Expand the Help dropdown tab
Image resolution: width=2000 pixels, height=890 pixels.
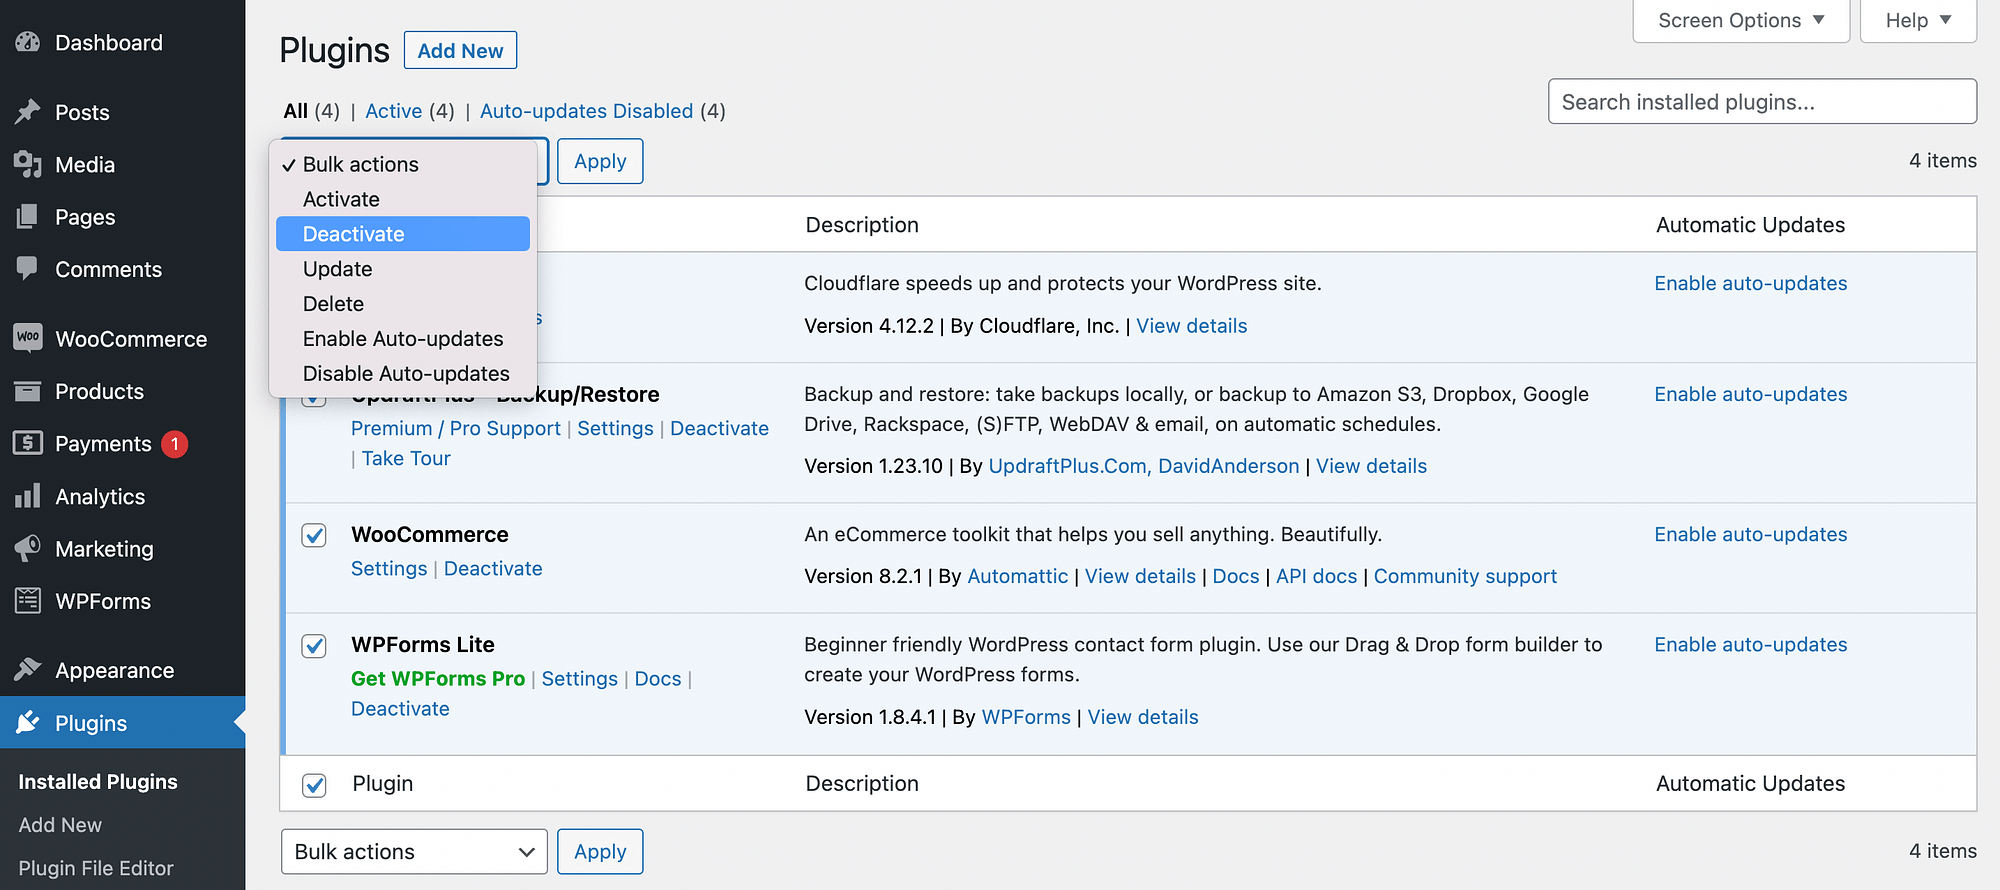click(x=1918, y=21)
